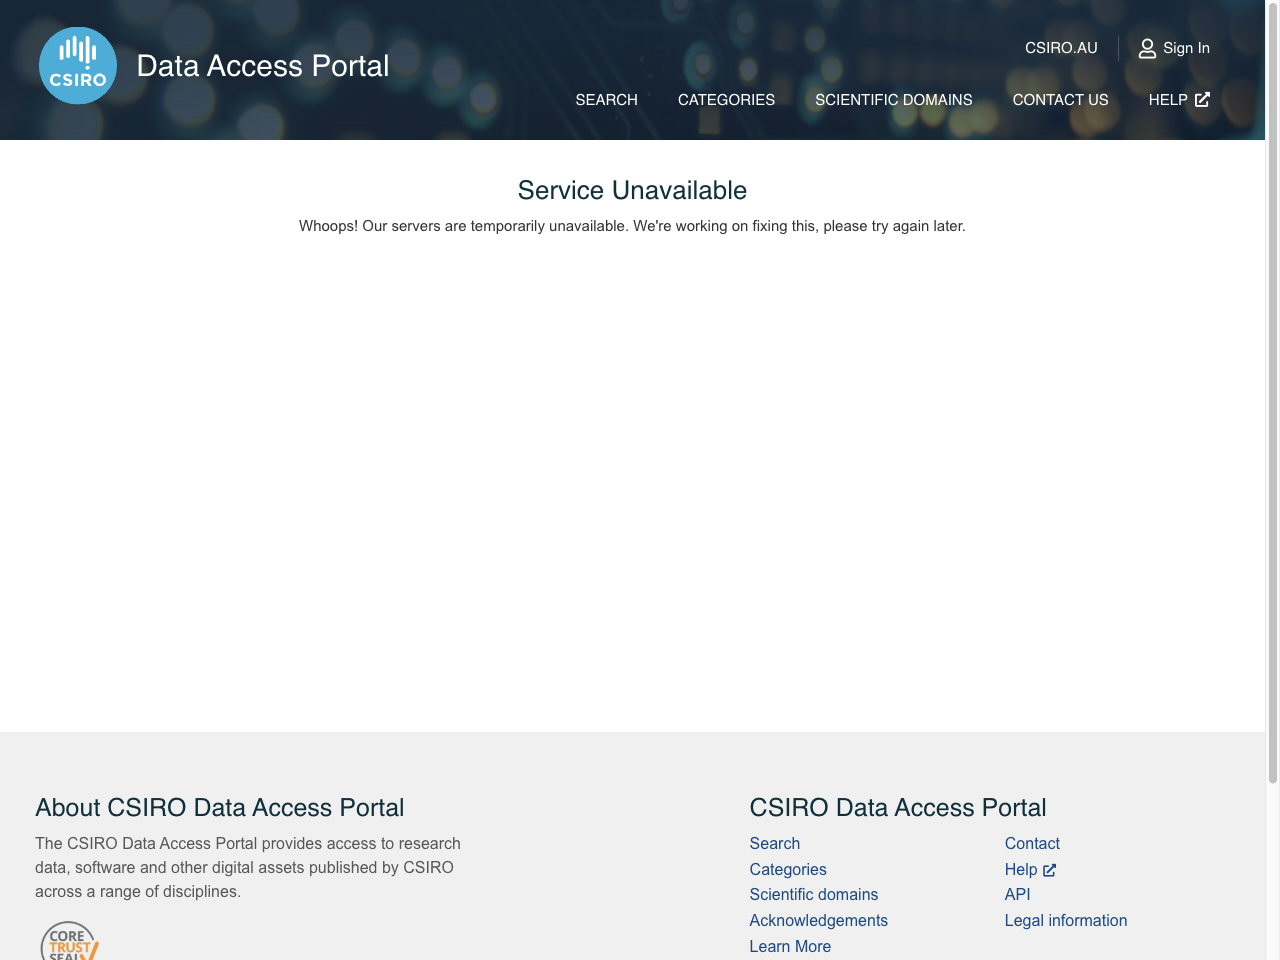Image resolution: width=1280 pixels, height=960 pixels.
Task: Open the API footer link
Action: click(x=1017, y=895)
